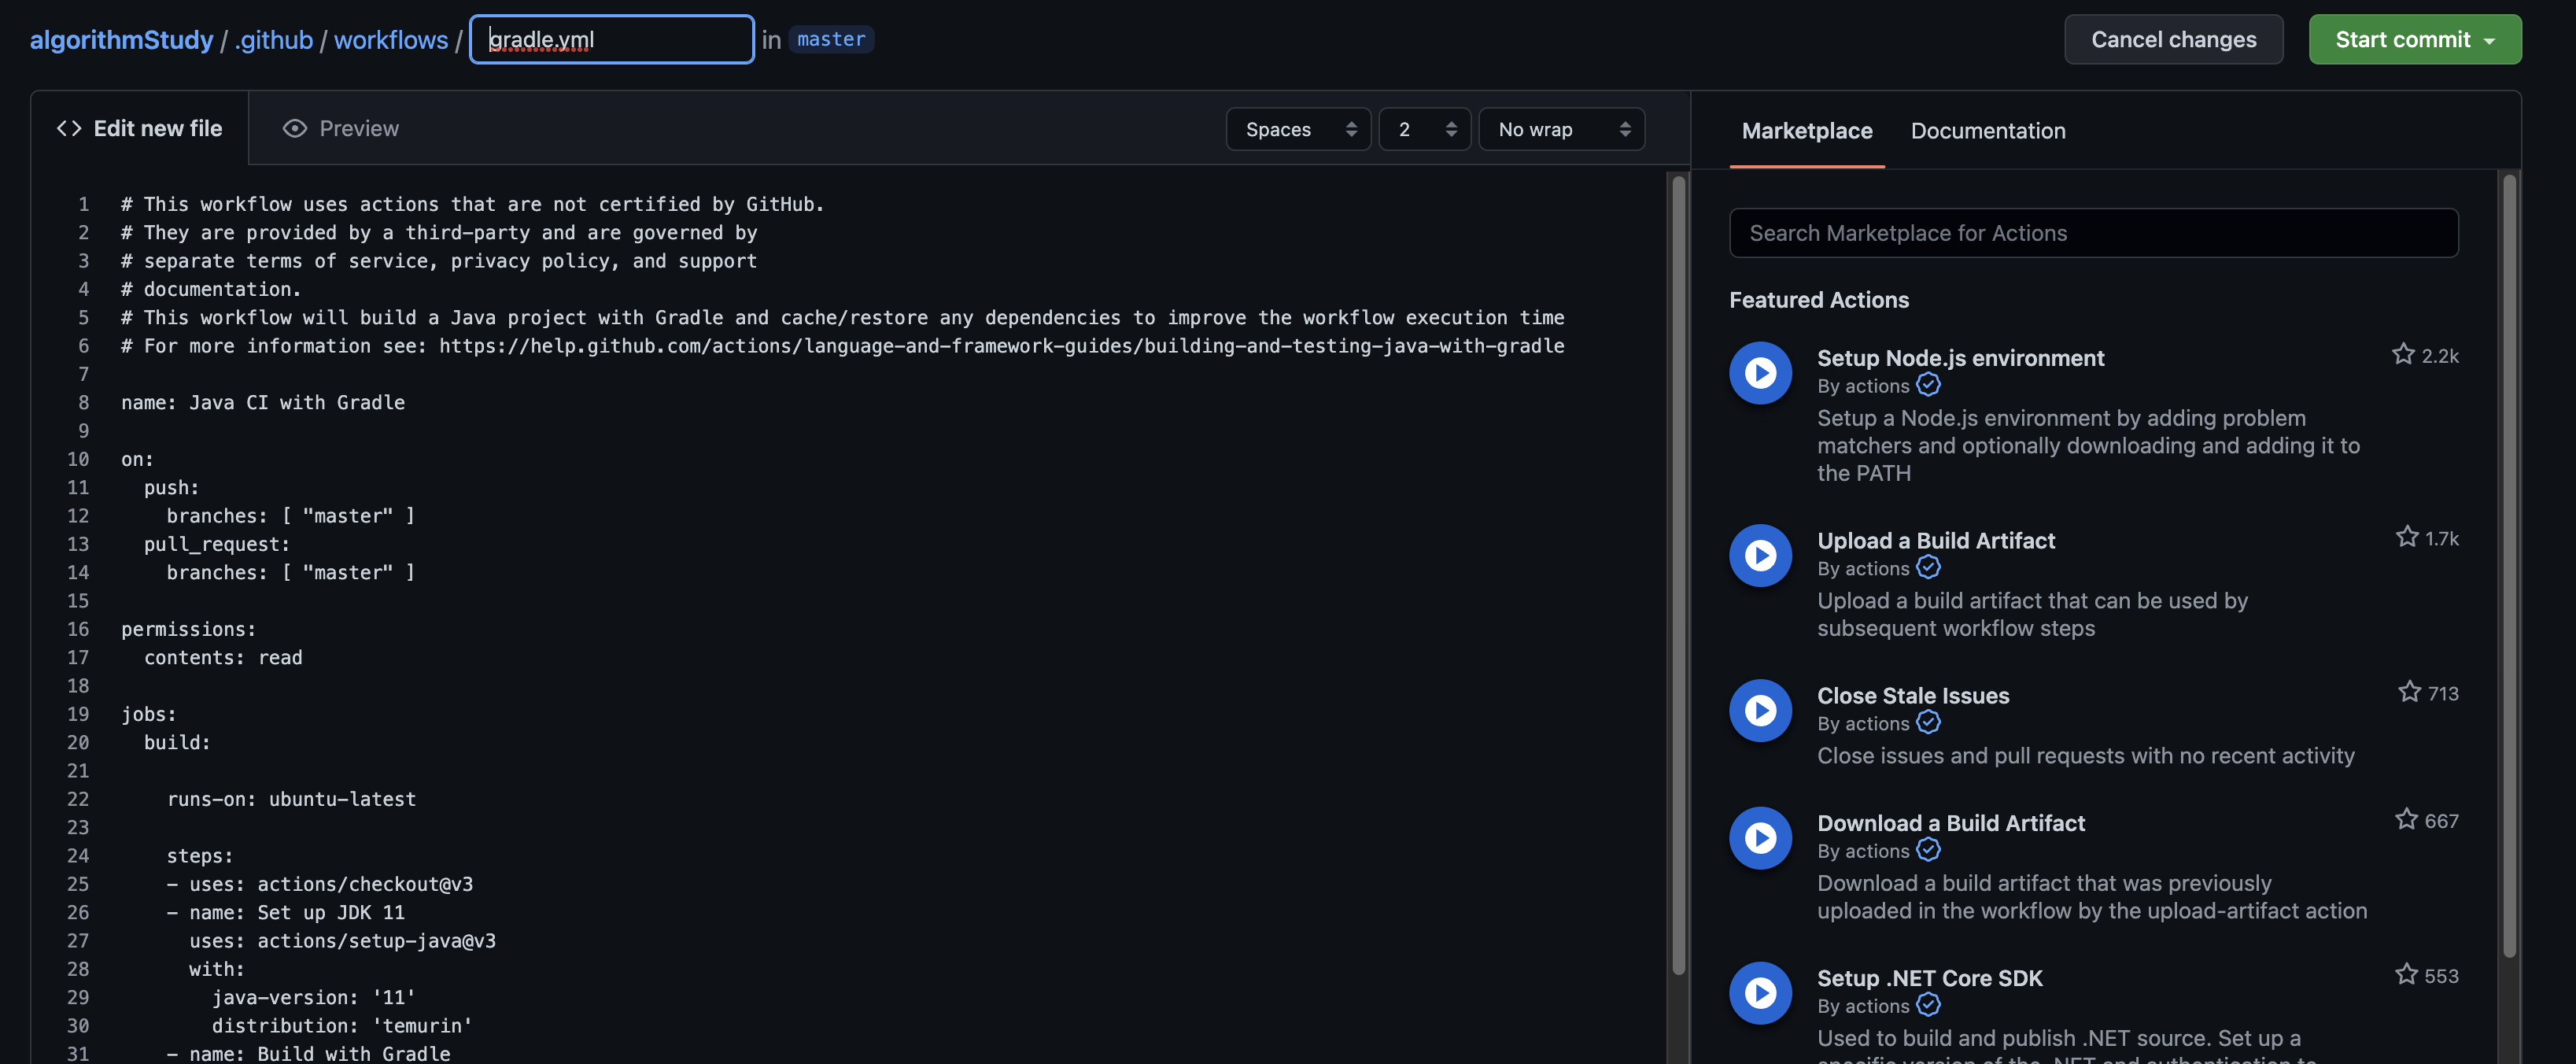Switch to the Documentation tab

pyautogui.click(x=1987, y=131)
